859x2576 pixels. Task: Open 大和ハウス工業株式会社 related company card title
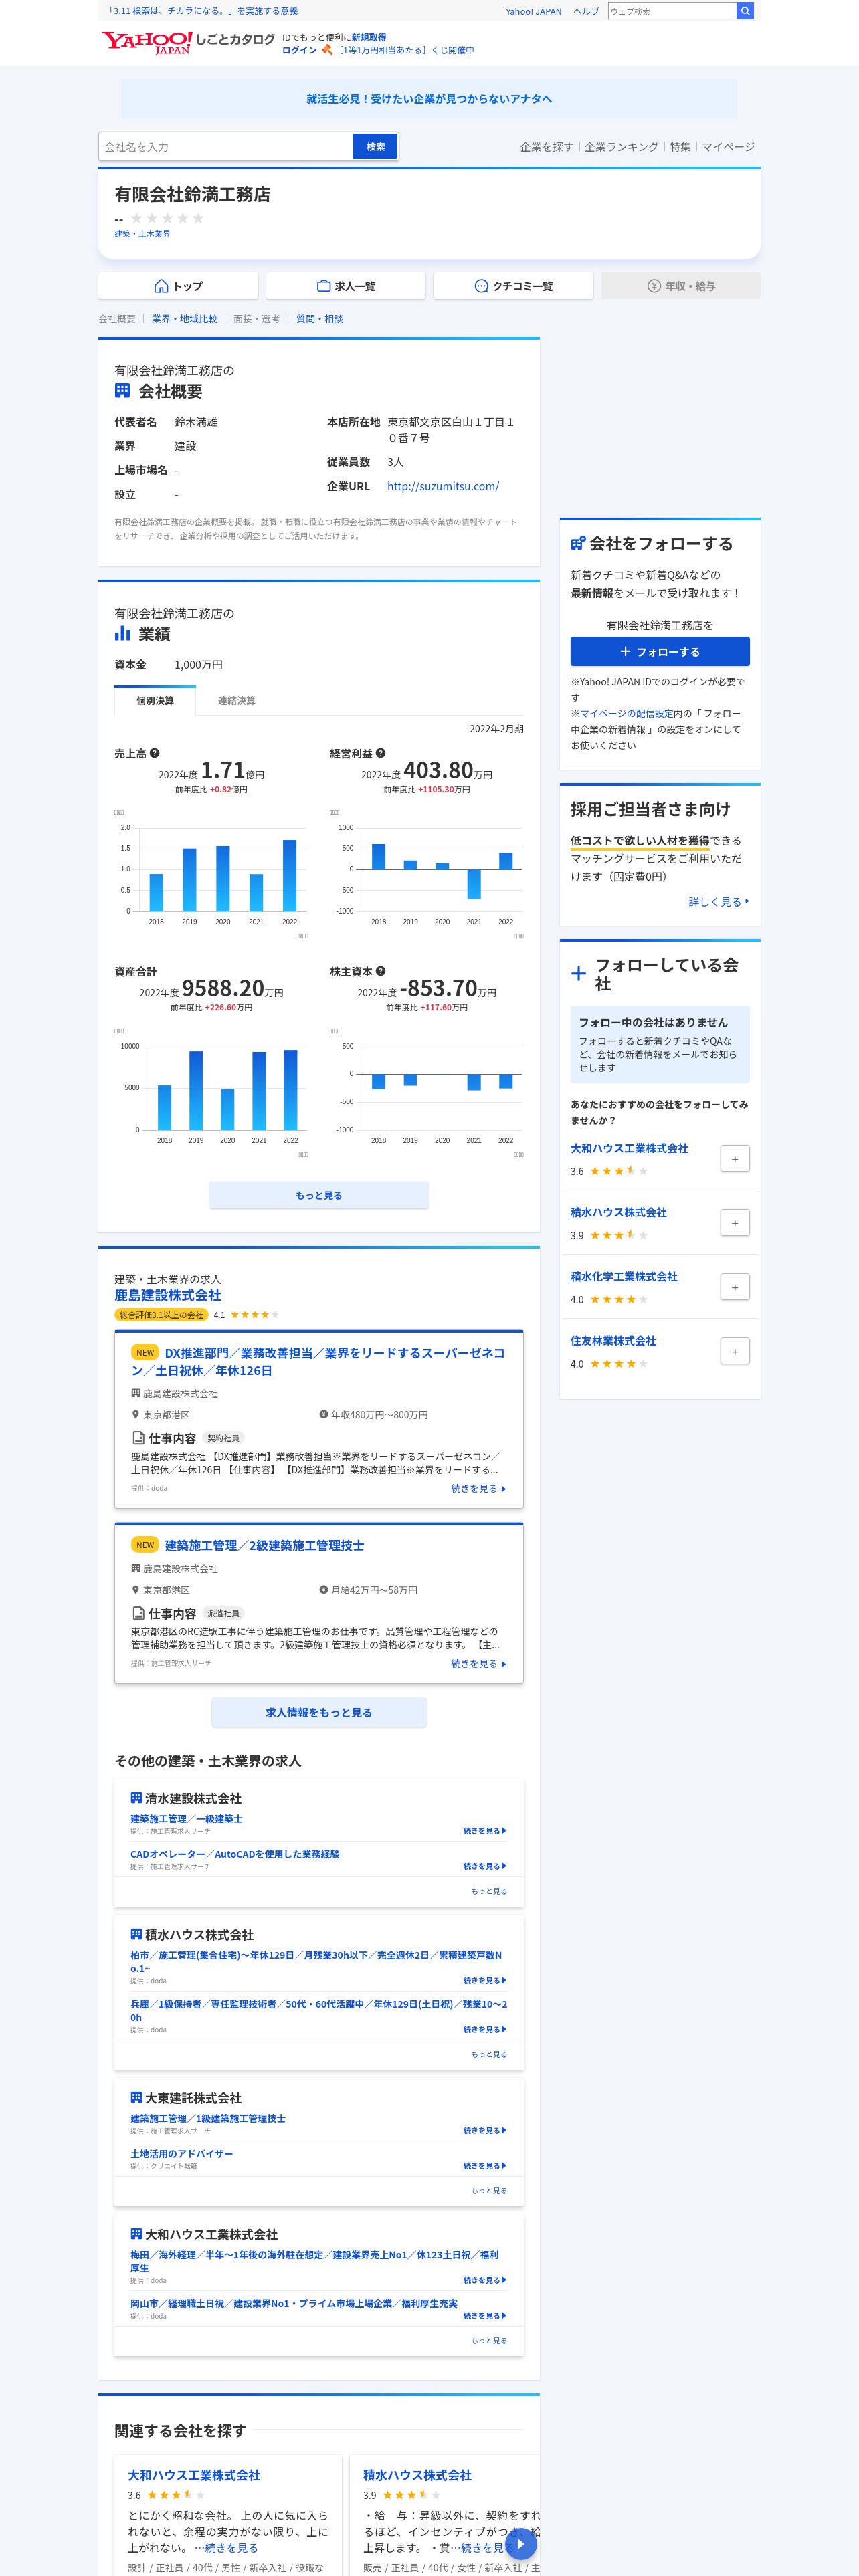pyautogui.click(x=194, y=2475)
